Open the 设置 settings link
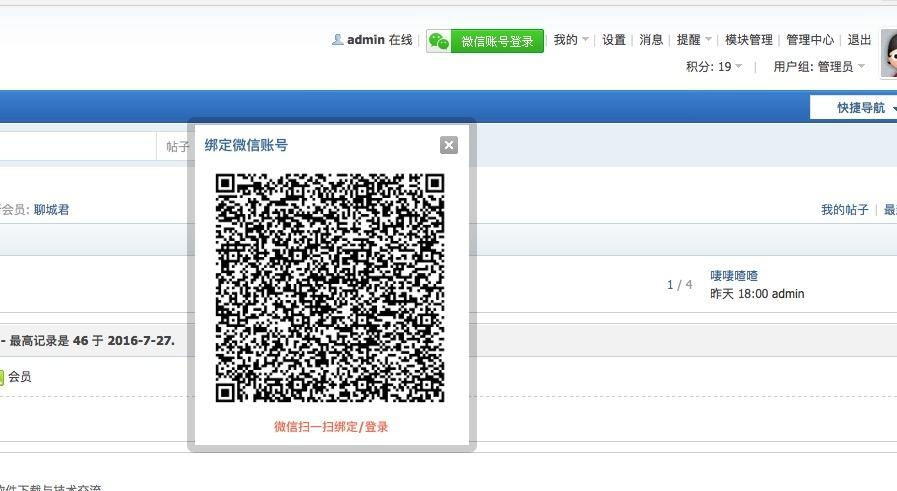Viewport: 897px width, 491px height. 614,39
